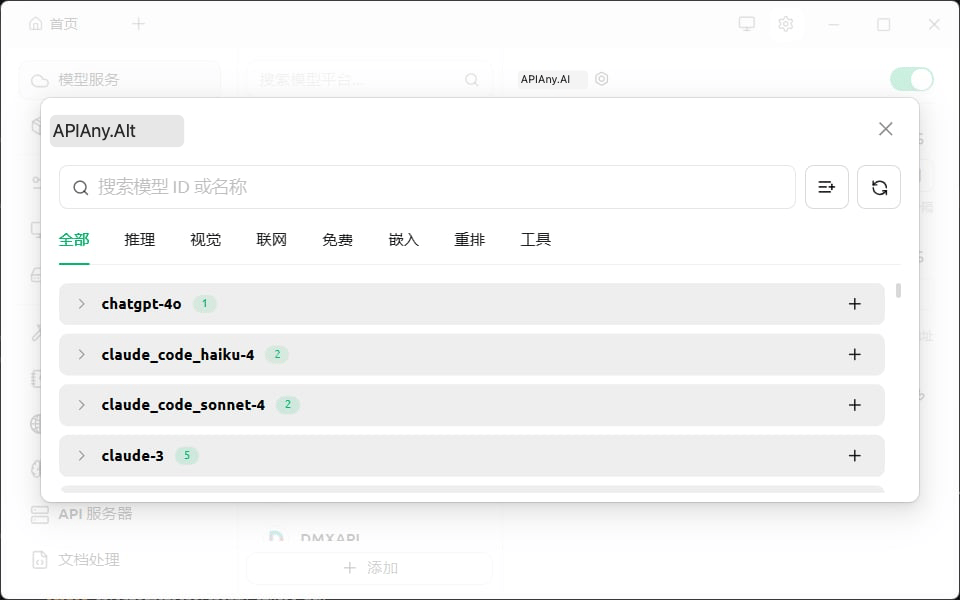Viewport: 960px width, 600px height.
Task: Click the 添加 provider button
Action: [x=370, y=568]
